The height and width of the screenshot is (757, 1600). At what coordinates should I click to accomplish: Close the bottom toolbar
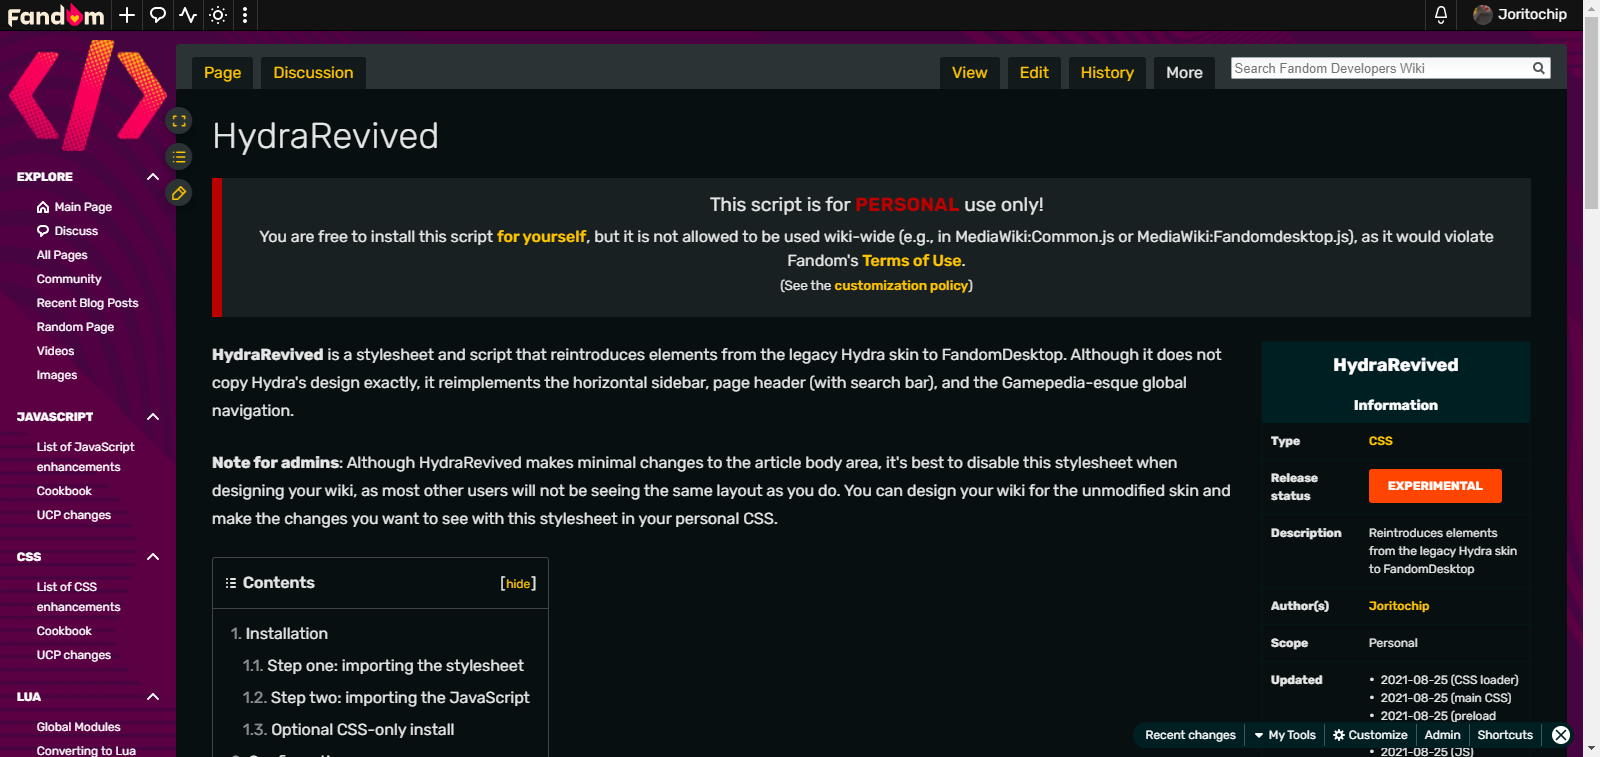[1561, 735]
